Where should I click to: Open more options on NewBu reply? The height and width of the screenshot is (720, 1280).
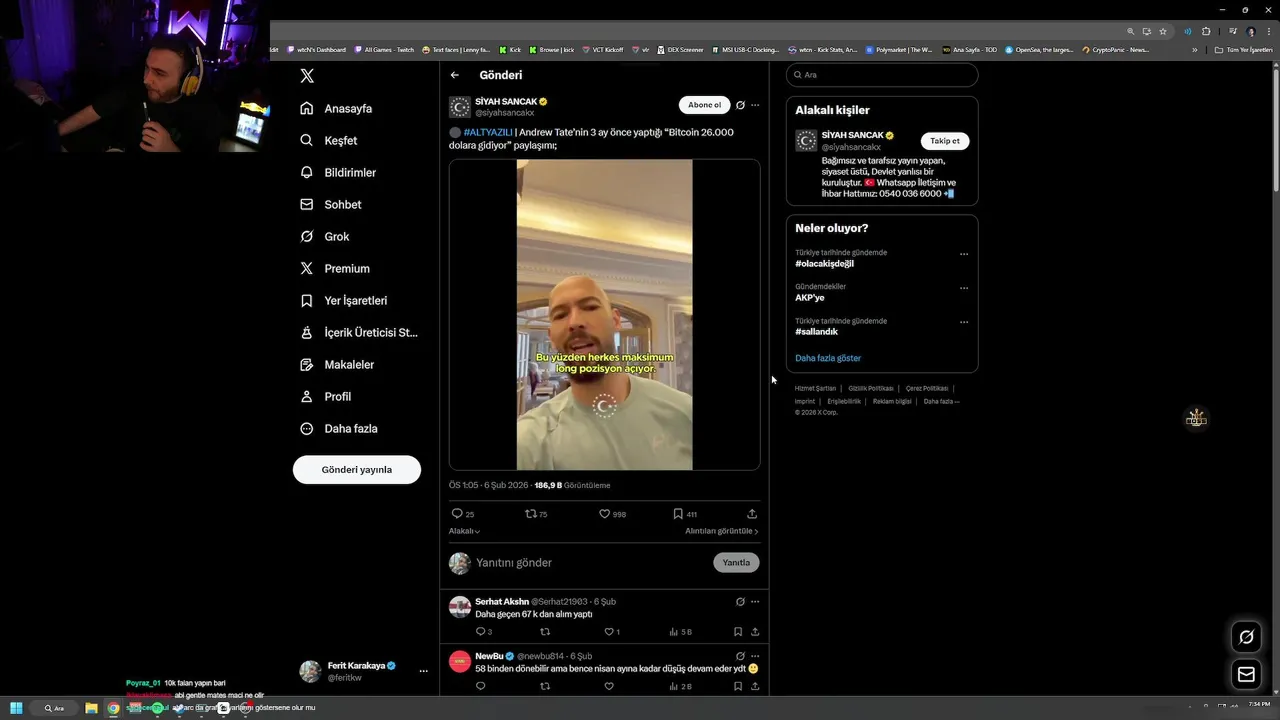tap(755, 656)
